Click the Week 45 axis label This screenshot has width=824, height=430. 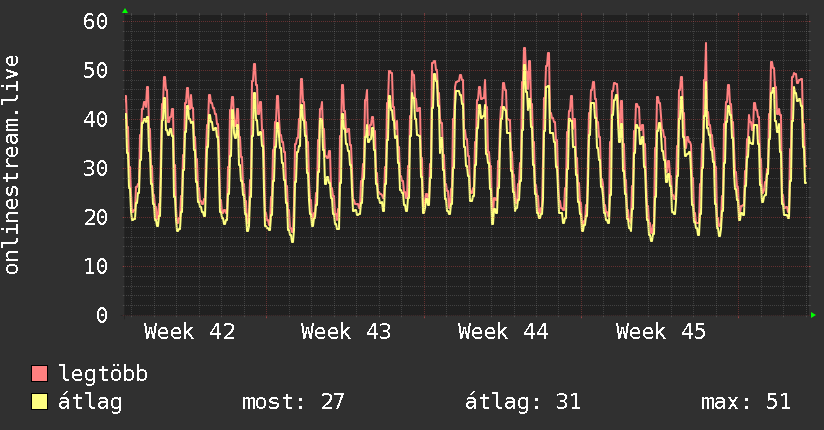pos(661,332)
